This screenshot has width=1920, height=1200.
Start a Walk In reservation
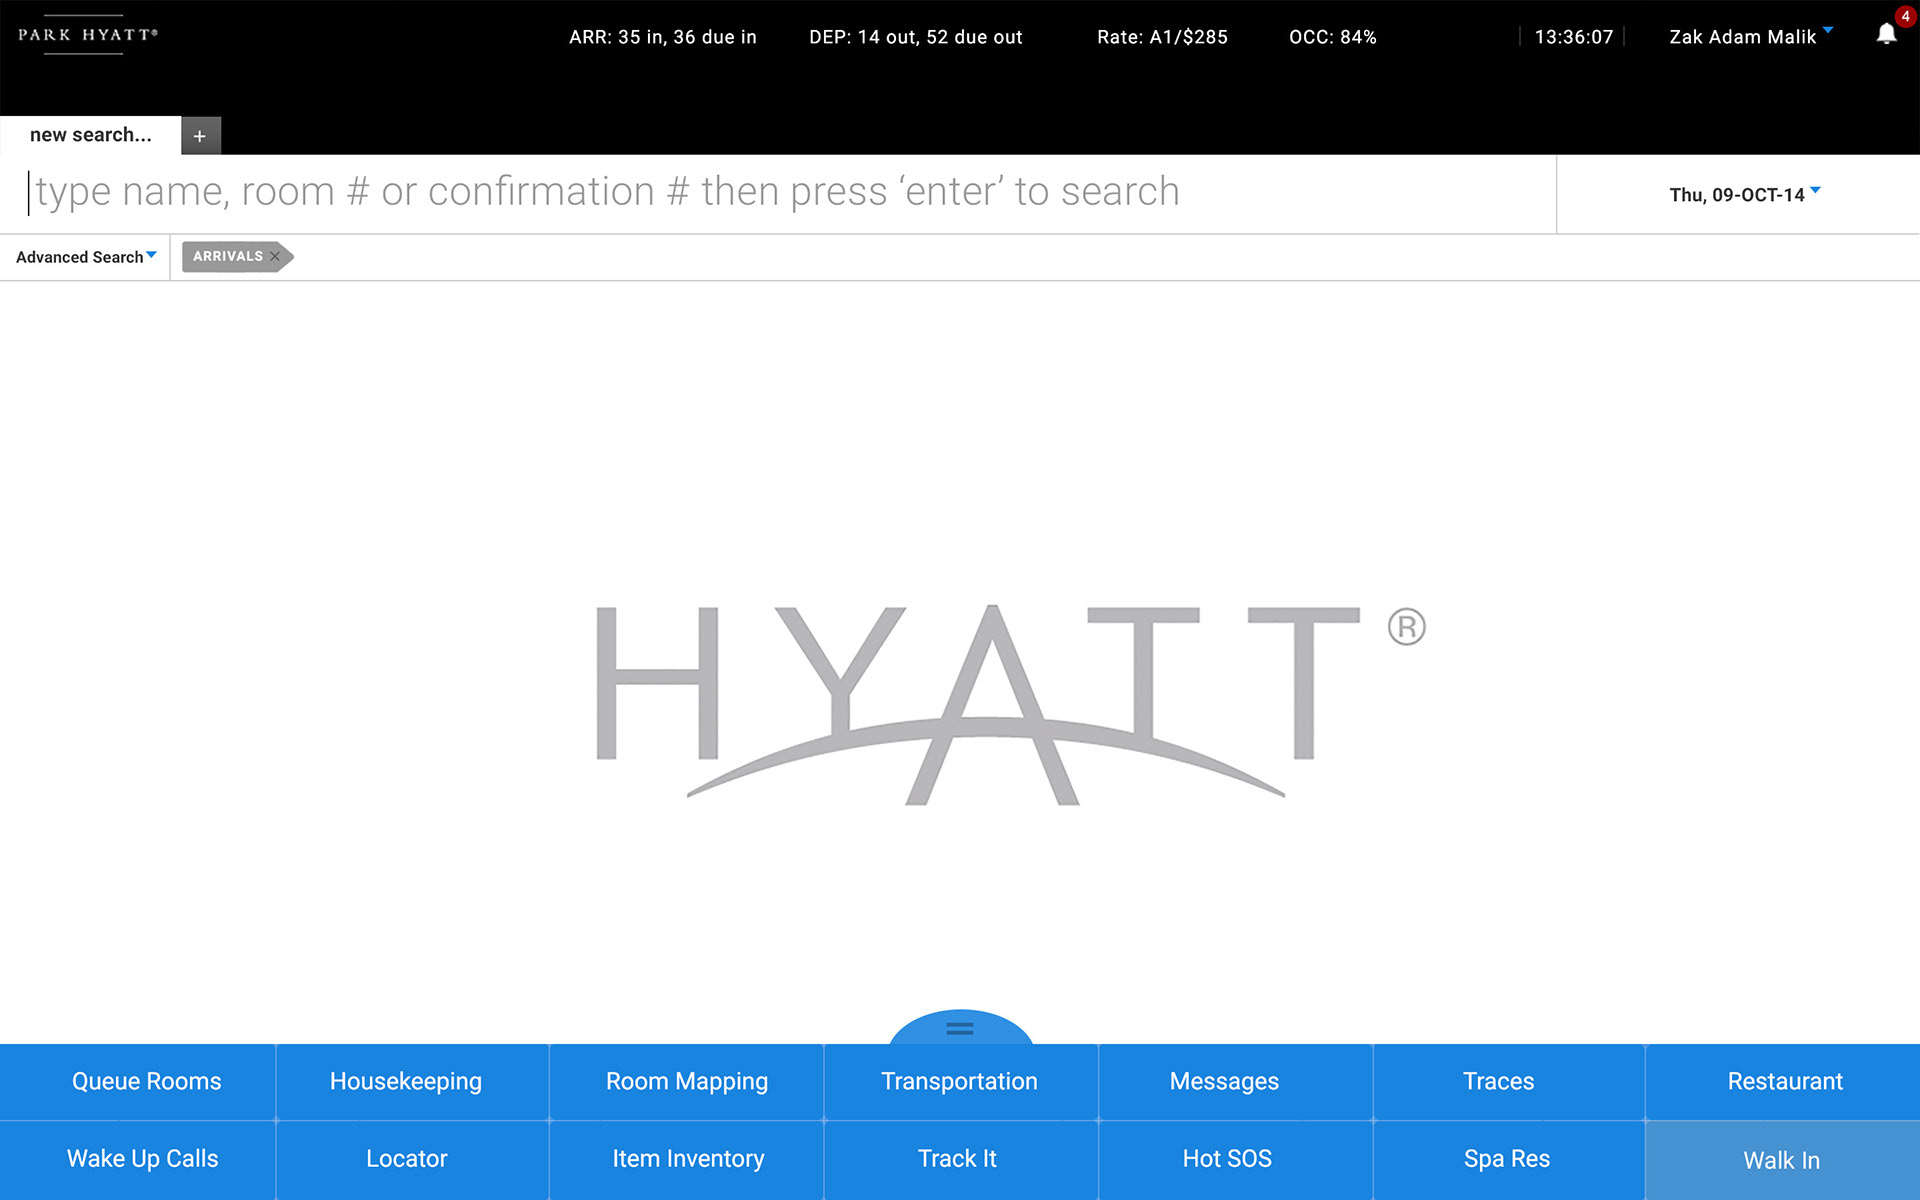(1783, 1160)
